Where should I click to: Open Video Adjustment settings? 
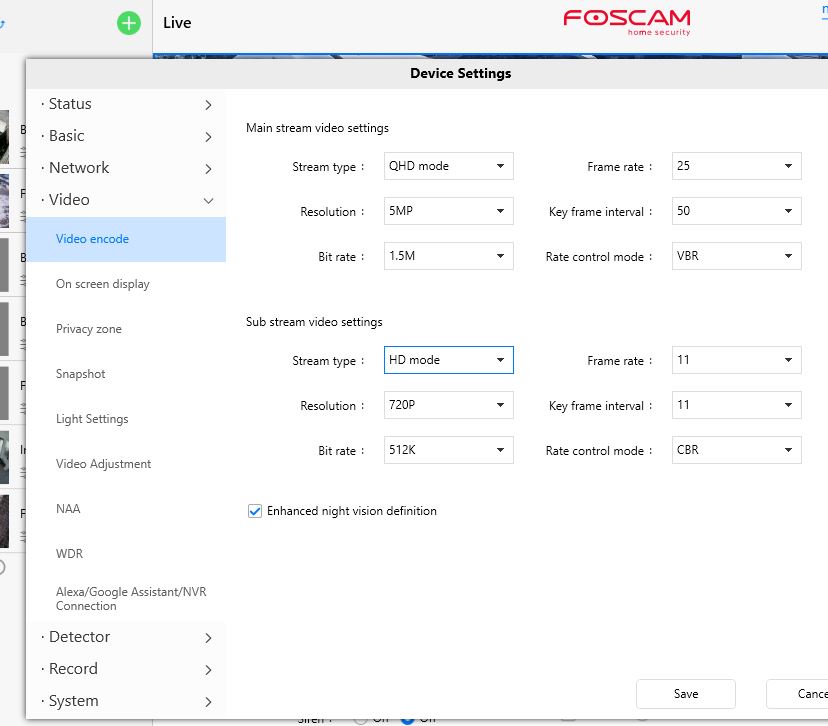point(126,464)
